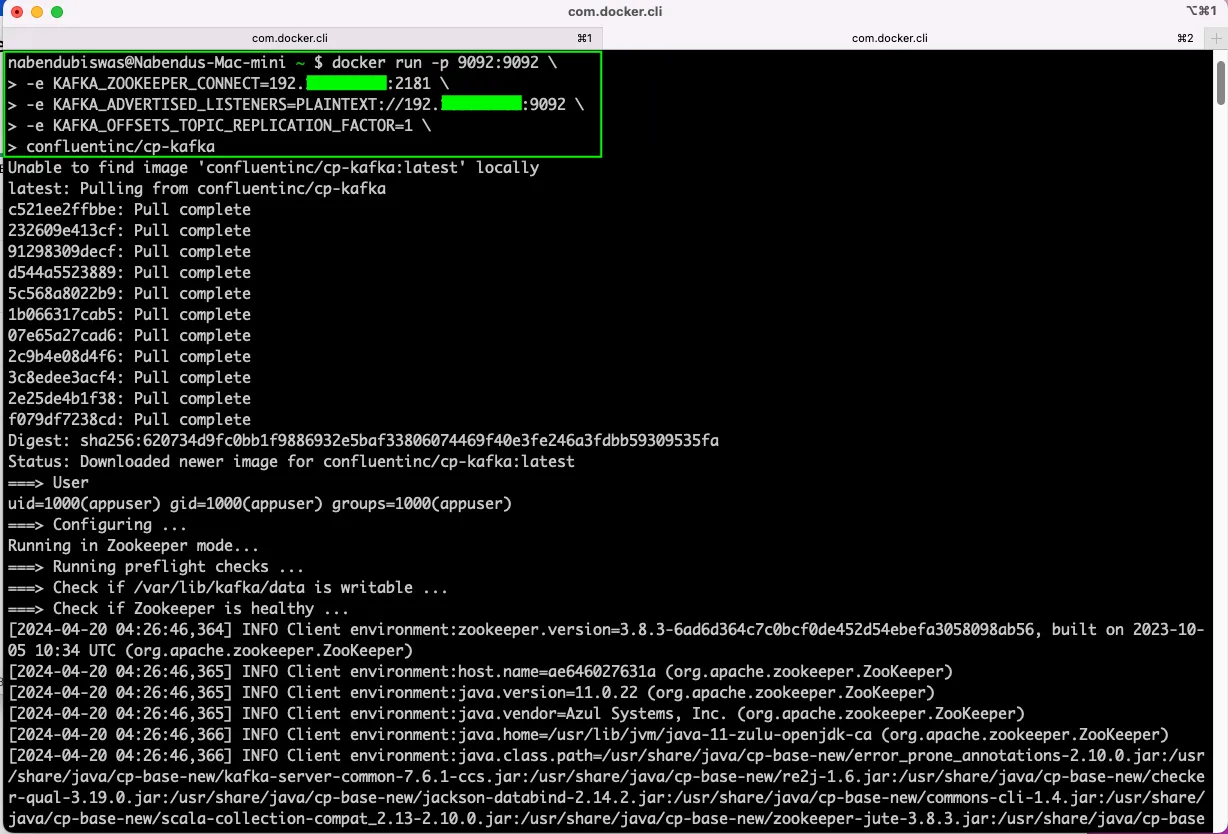Click the 2c9b4e08d4f6 Pull complete line
Screen dimensions: 1228x834
pos(129,356)
